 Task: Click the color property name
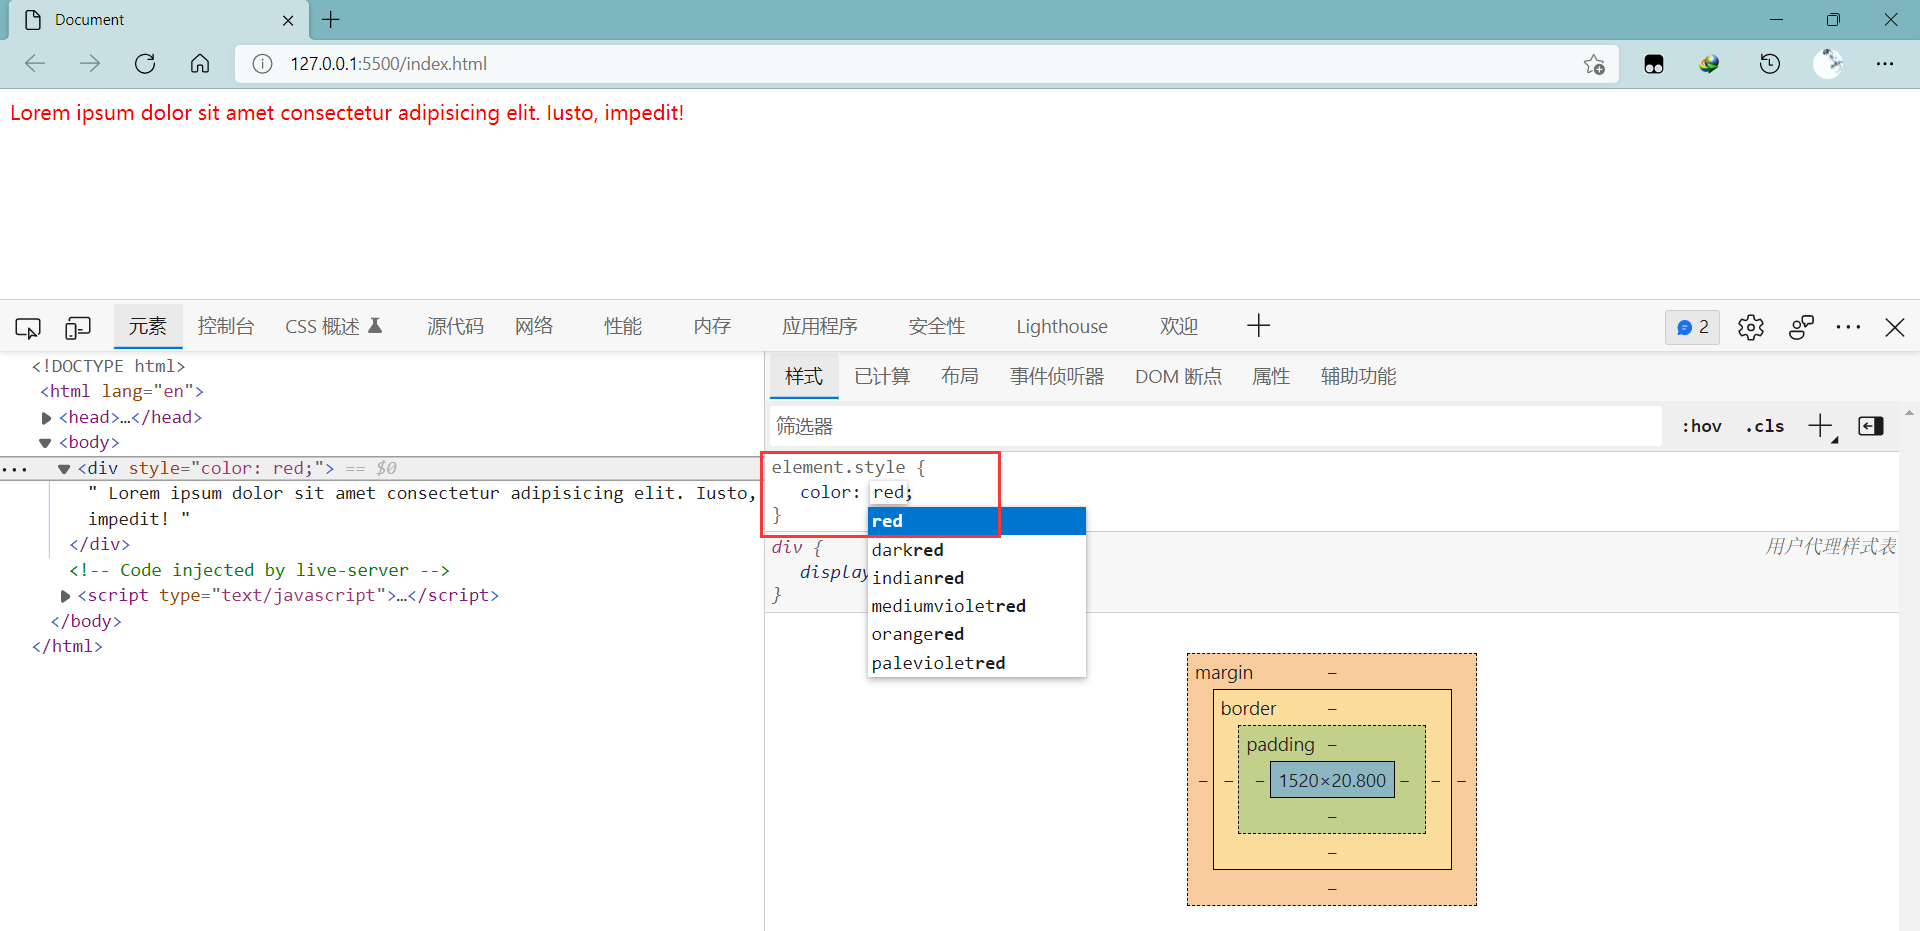[x=825, y=492]
